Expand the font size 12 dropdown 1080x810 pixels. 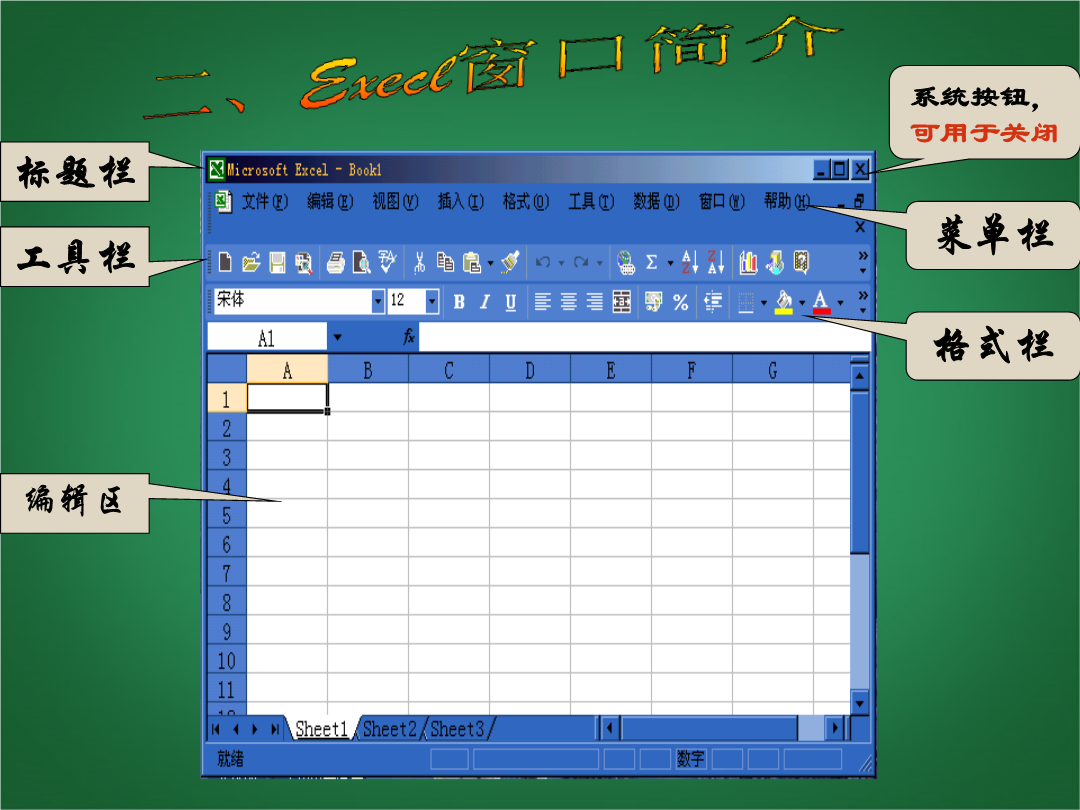tap(432, 301)
